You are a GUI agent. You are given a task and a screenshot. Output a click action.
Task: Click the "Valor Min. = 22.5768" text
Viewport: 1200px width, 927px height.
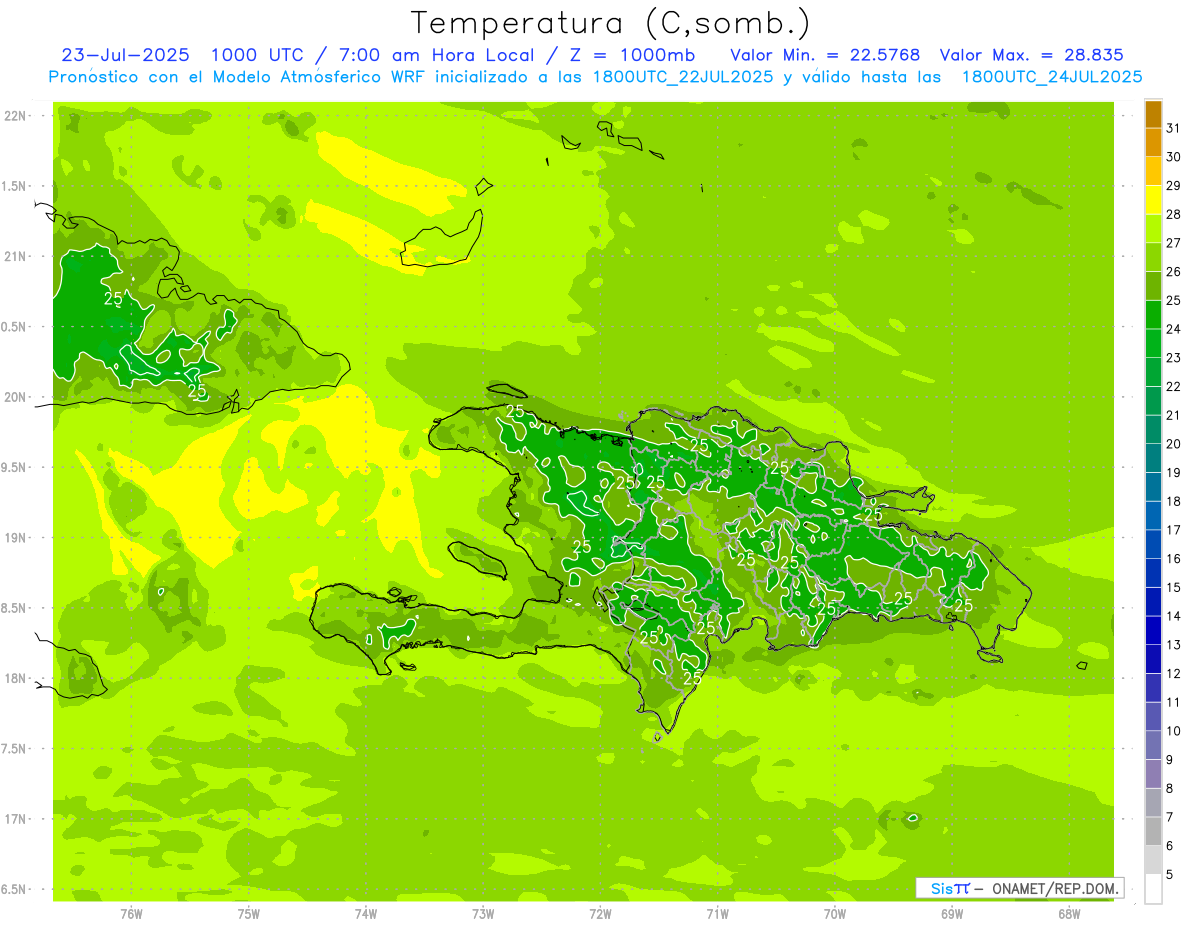(825, 55)
